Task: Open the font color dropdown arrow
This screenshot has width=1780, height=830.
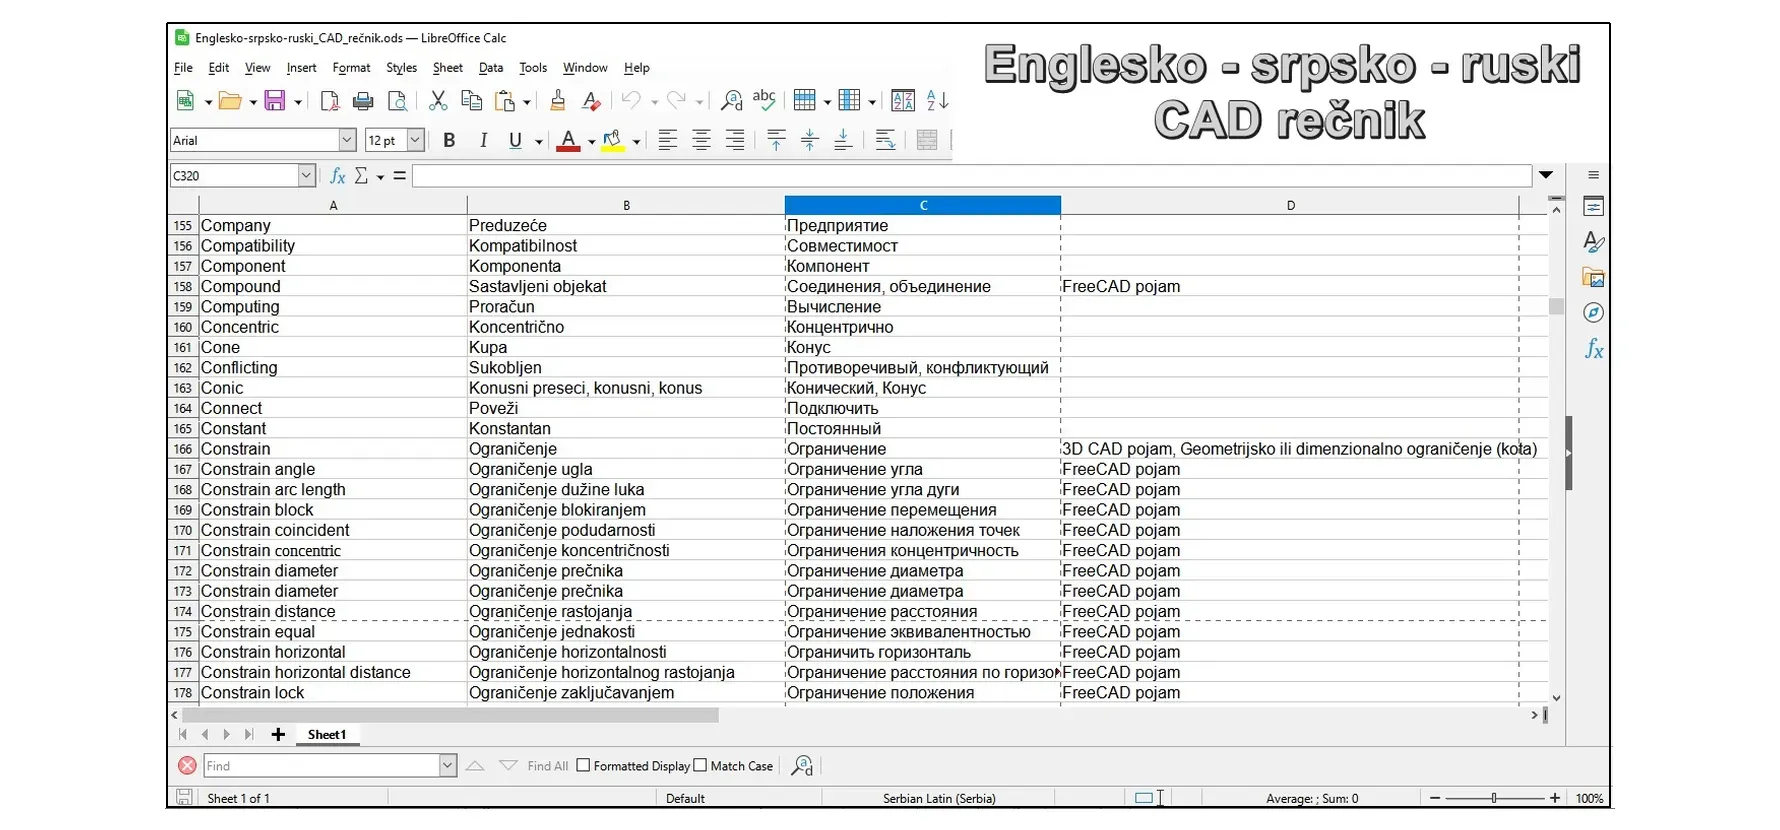Action: [x=591, y=142]
